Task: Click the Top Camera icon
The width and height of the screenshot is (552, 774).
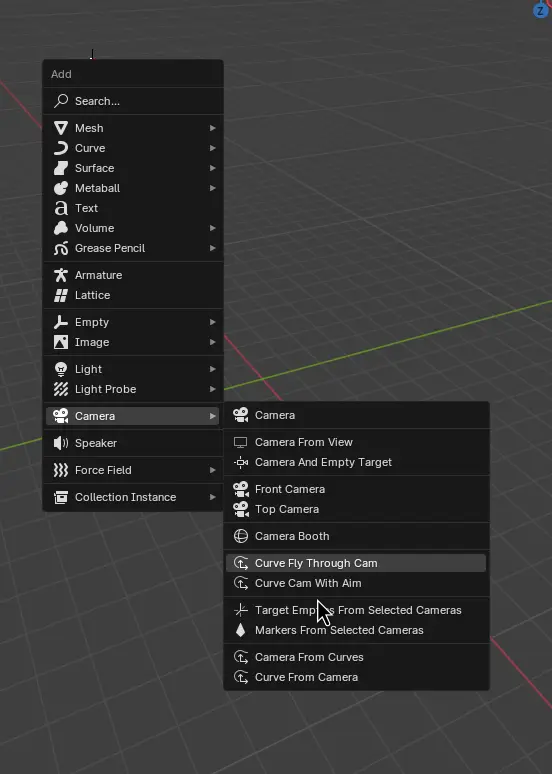Action: point(240,509)
